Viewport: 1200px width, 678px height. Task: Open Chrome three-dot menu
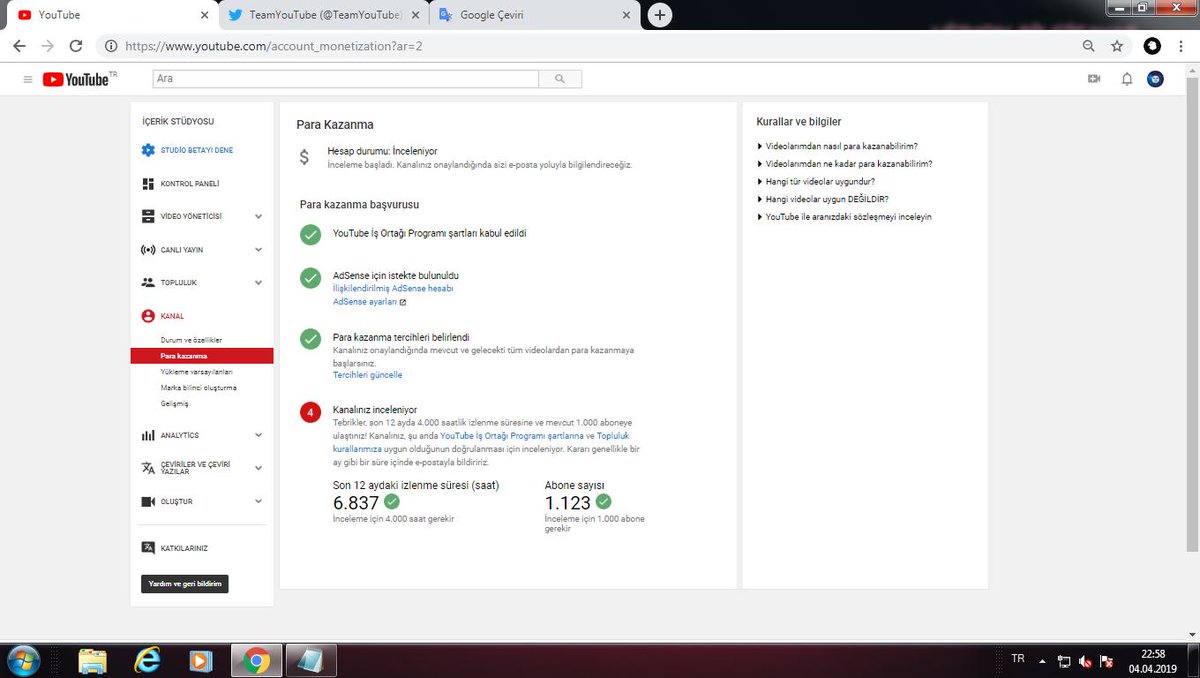tap(1182, 46)
